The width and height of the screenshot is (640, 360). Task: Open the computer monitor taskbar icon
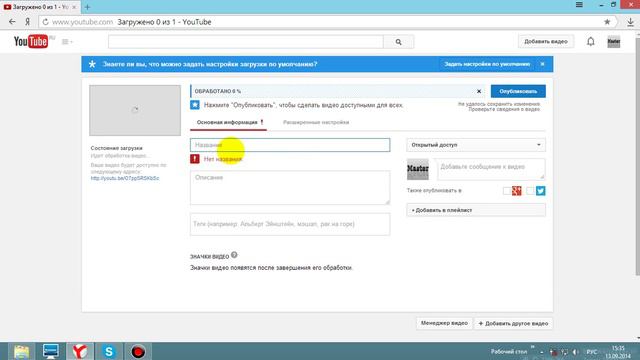[51, 351]
